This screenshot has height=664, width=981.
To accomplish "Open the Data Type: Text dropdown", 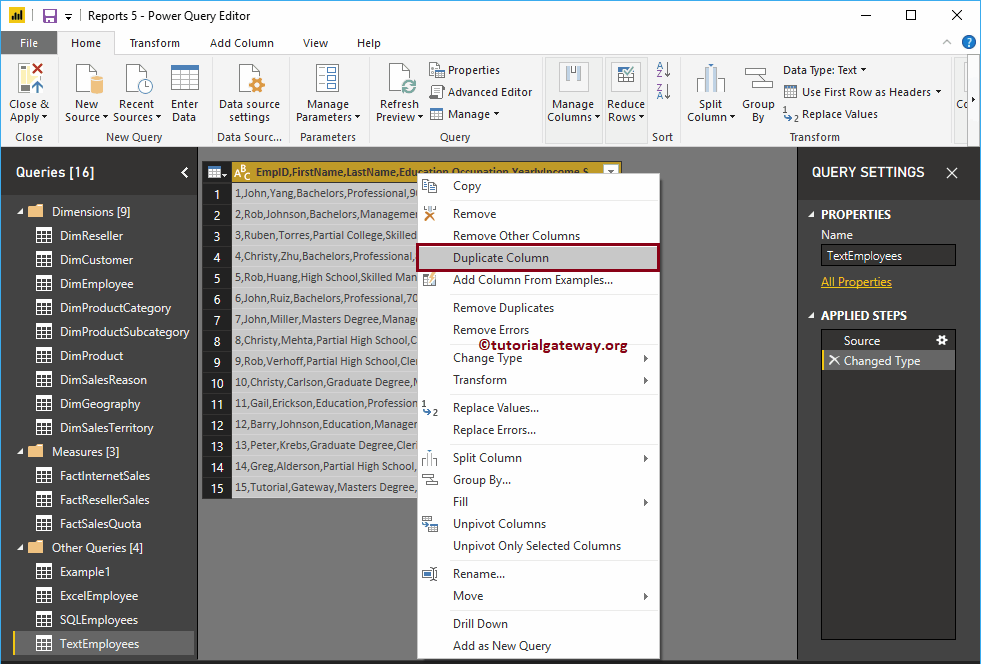I will coord(825,70).
